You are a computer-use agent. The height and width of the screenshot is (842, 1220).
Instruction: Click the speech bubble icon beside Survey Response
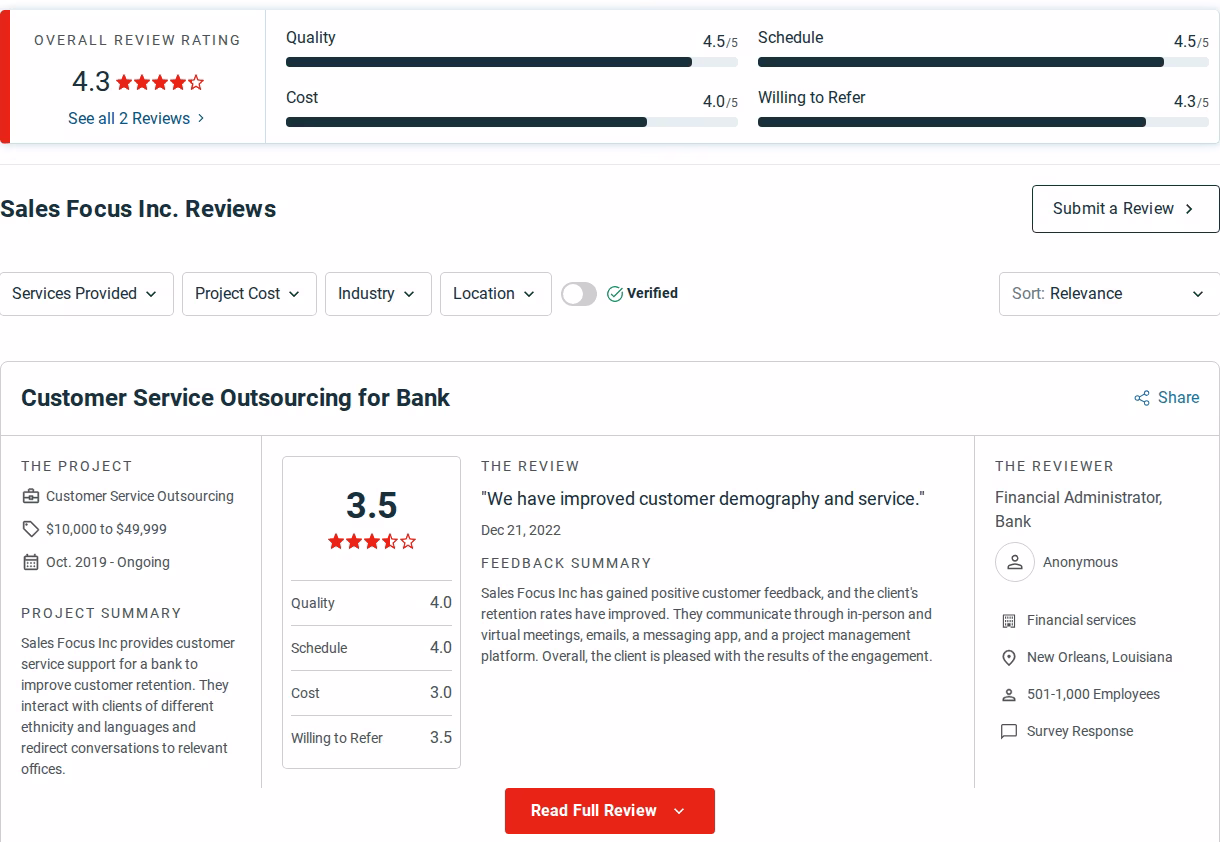point(1009,732)
